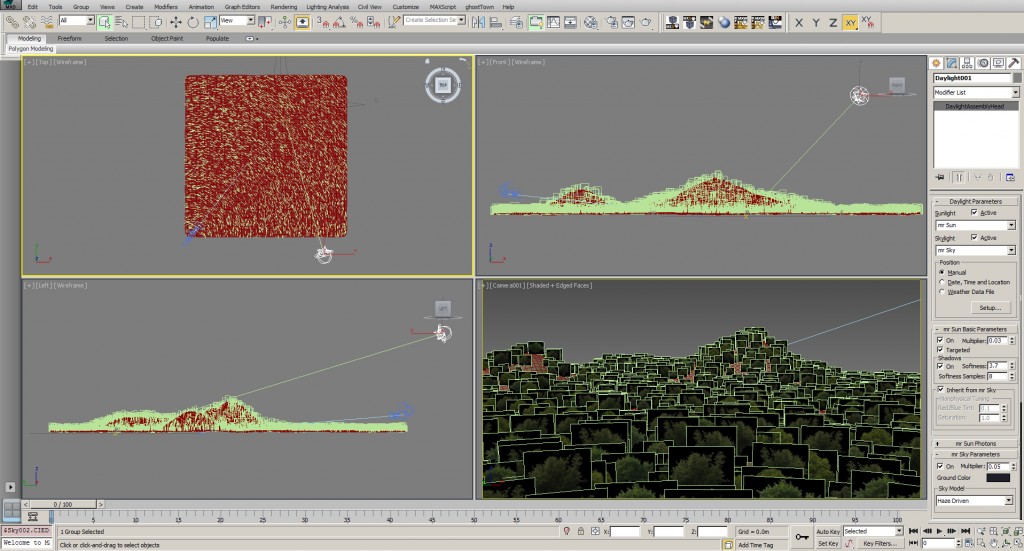
Task: Open the Edit menu
Action: [33, 7]
